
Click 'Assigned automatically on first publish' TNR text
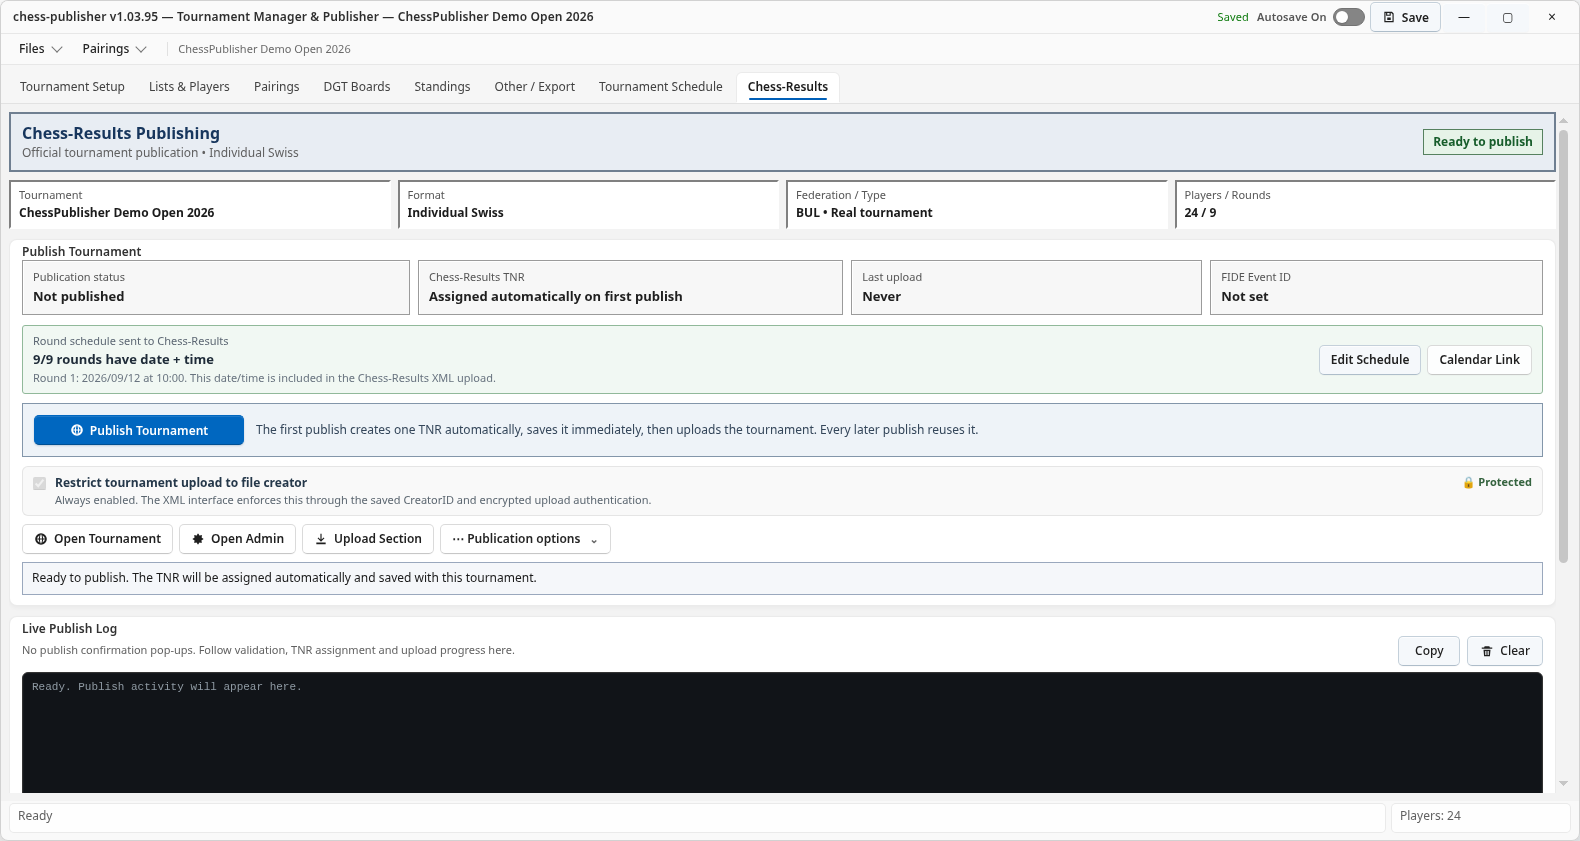click(556, 297)
